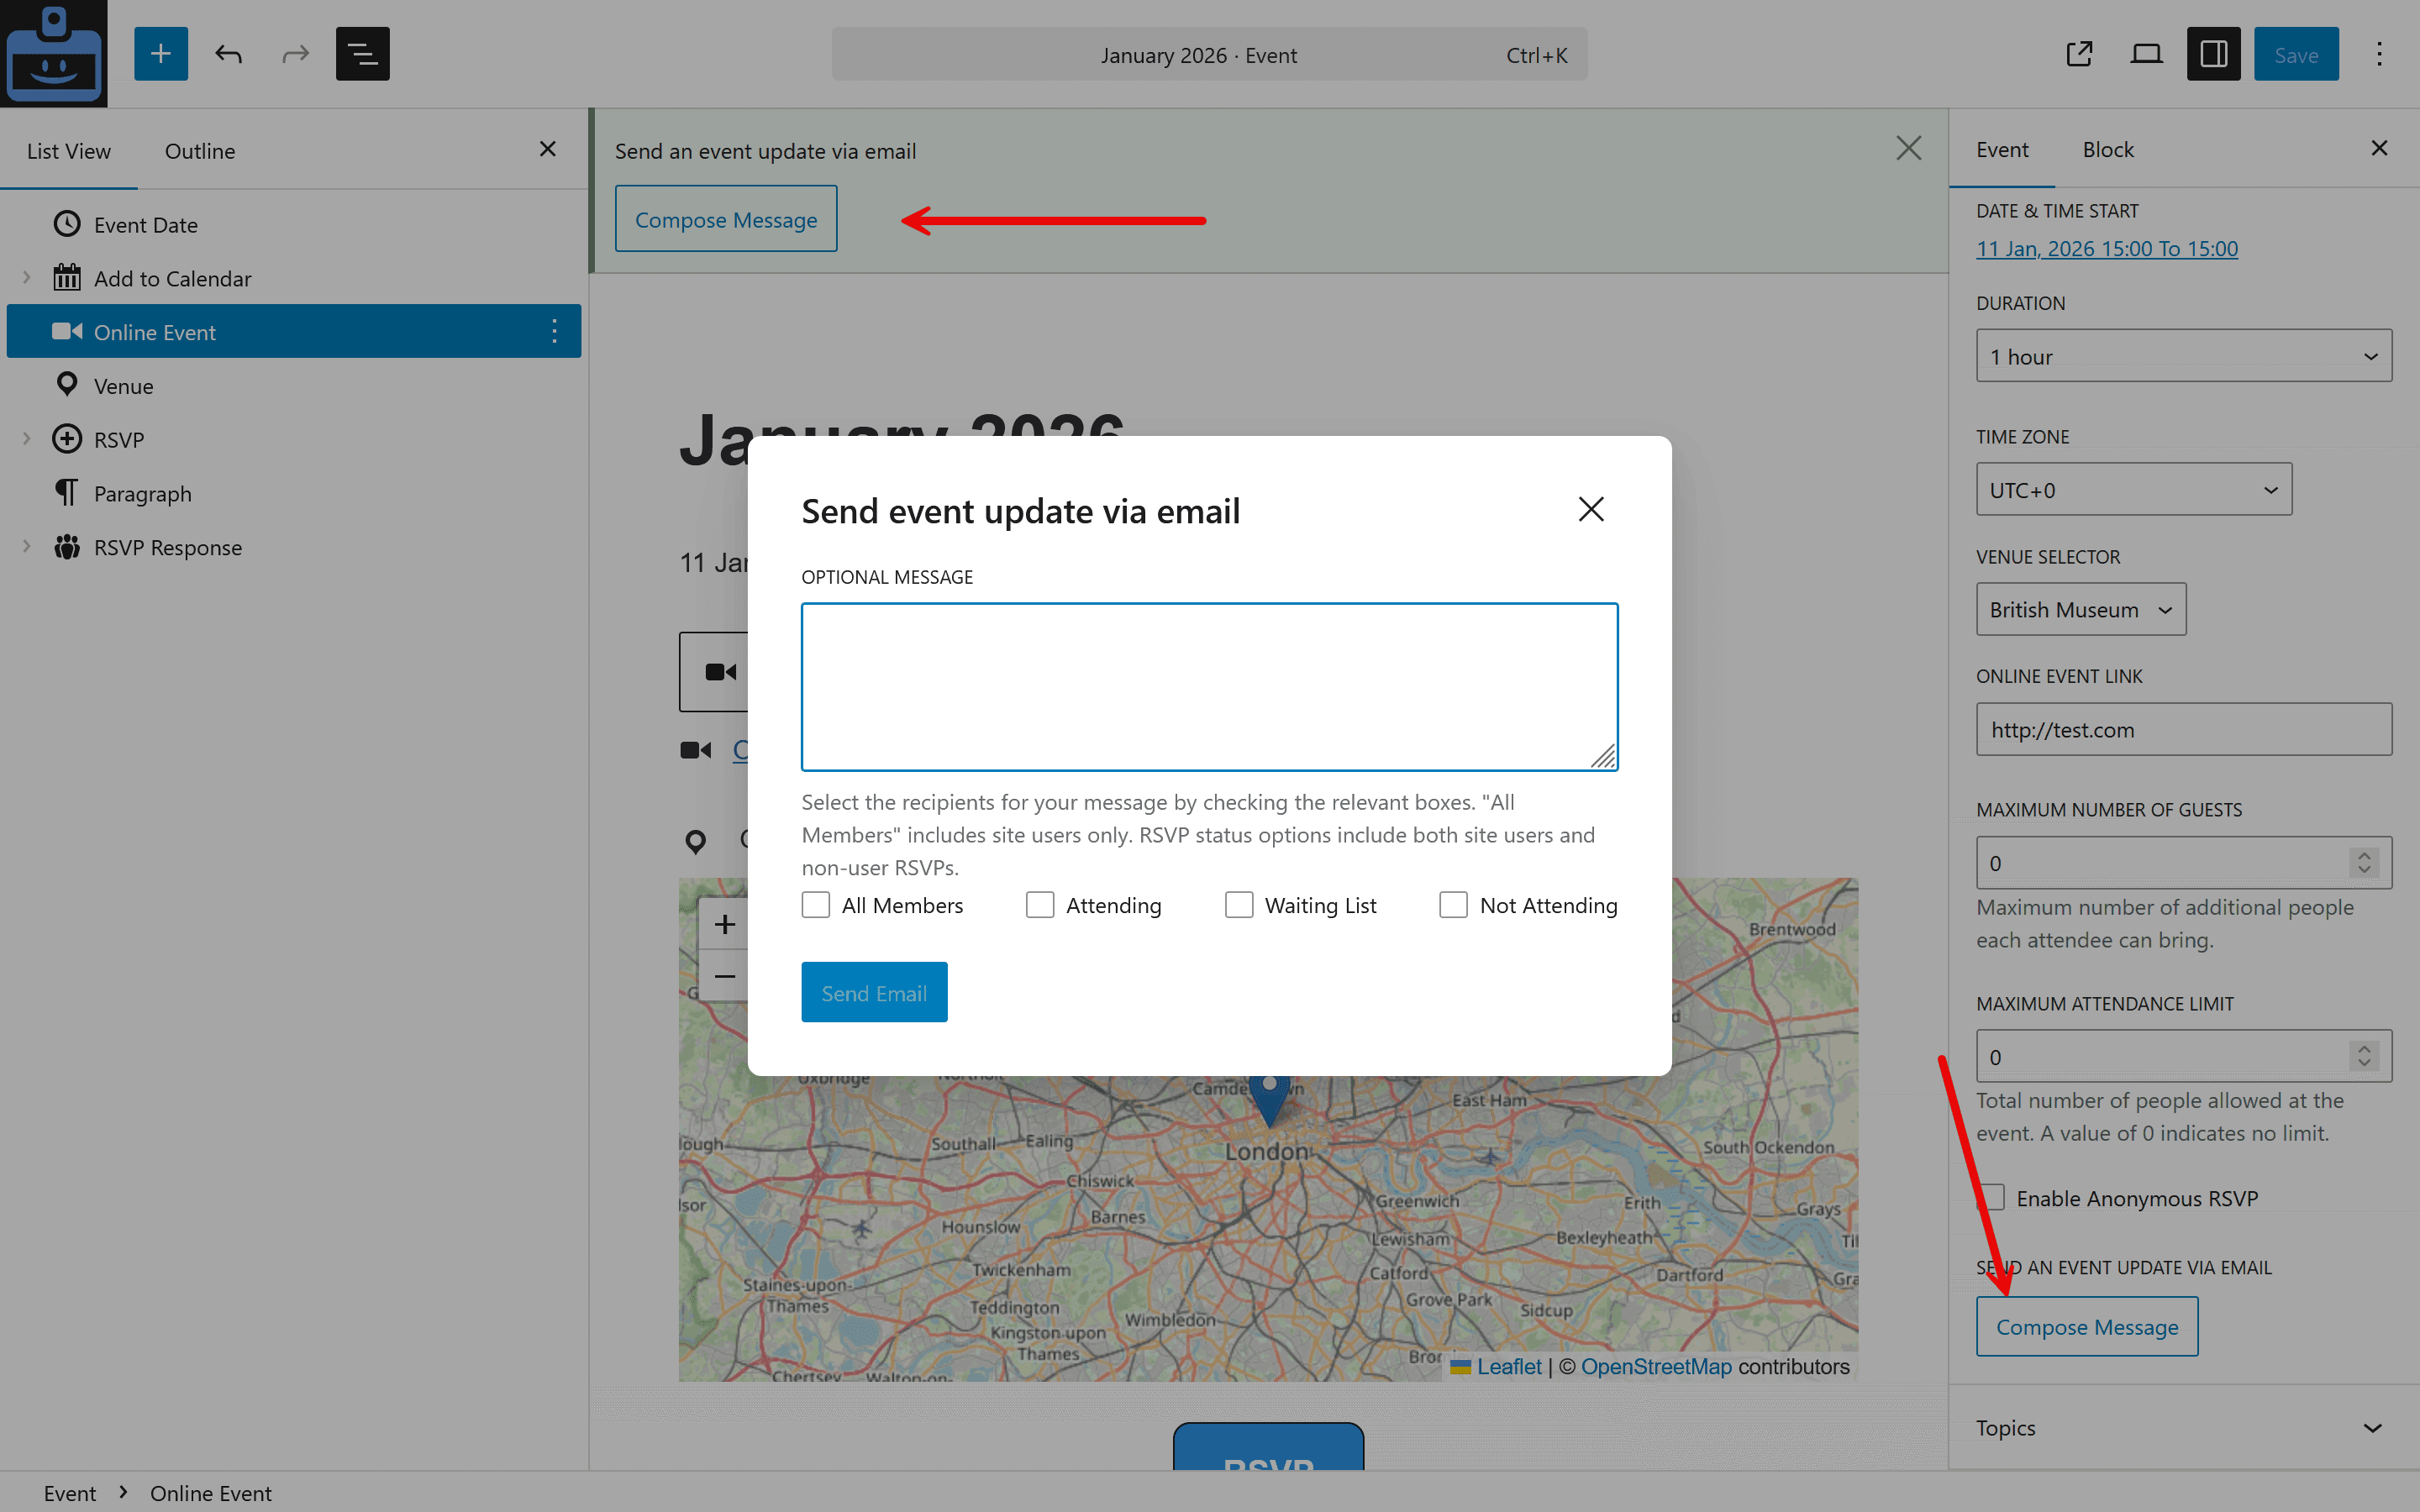Zoom in on the venue map
The image size is (2420, 1512).
[724, 924]
